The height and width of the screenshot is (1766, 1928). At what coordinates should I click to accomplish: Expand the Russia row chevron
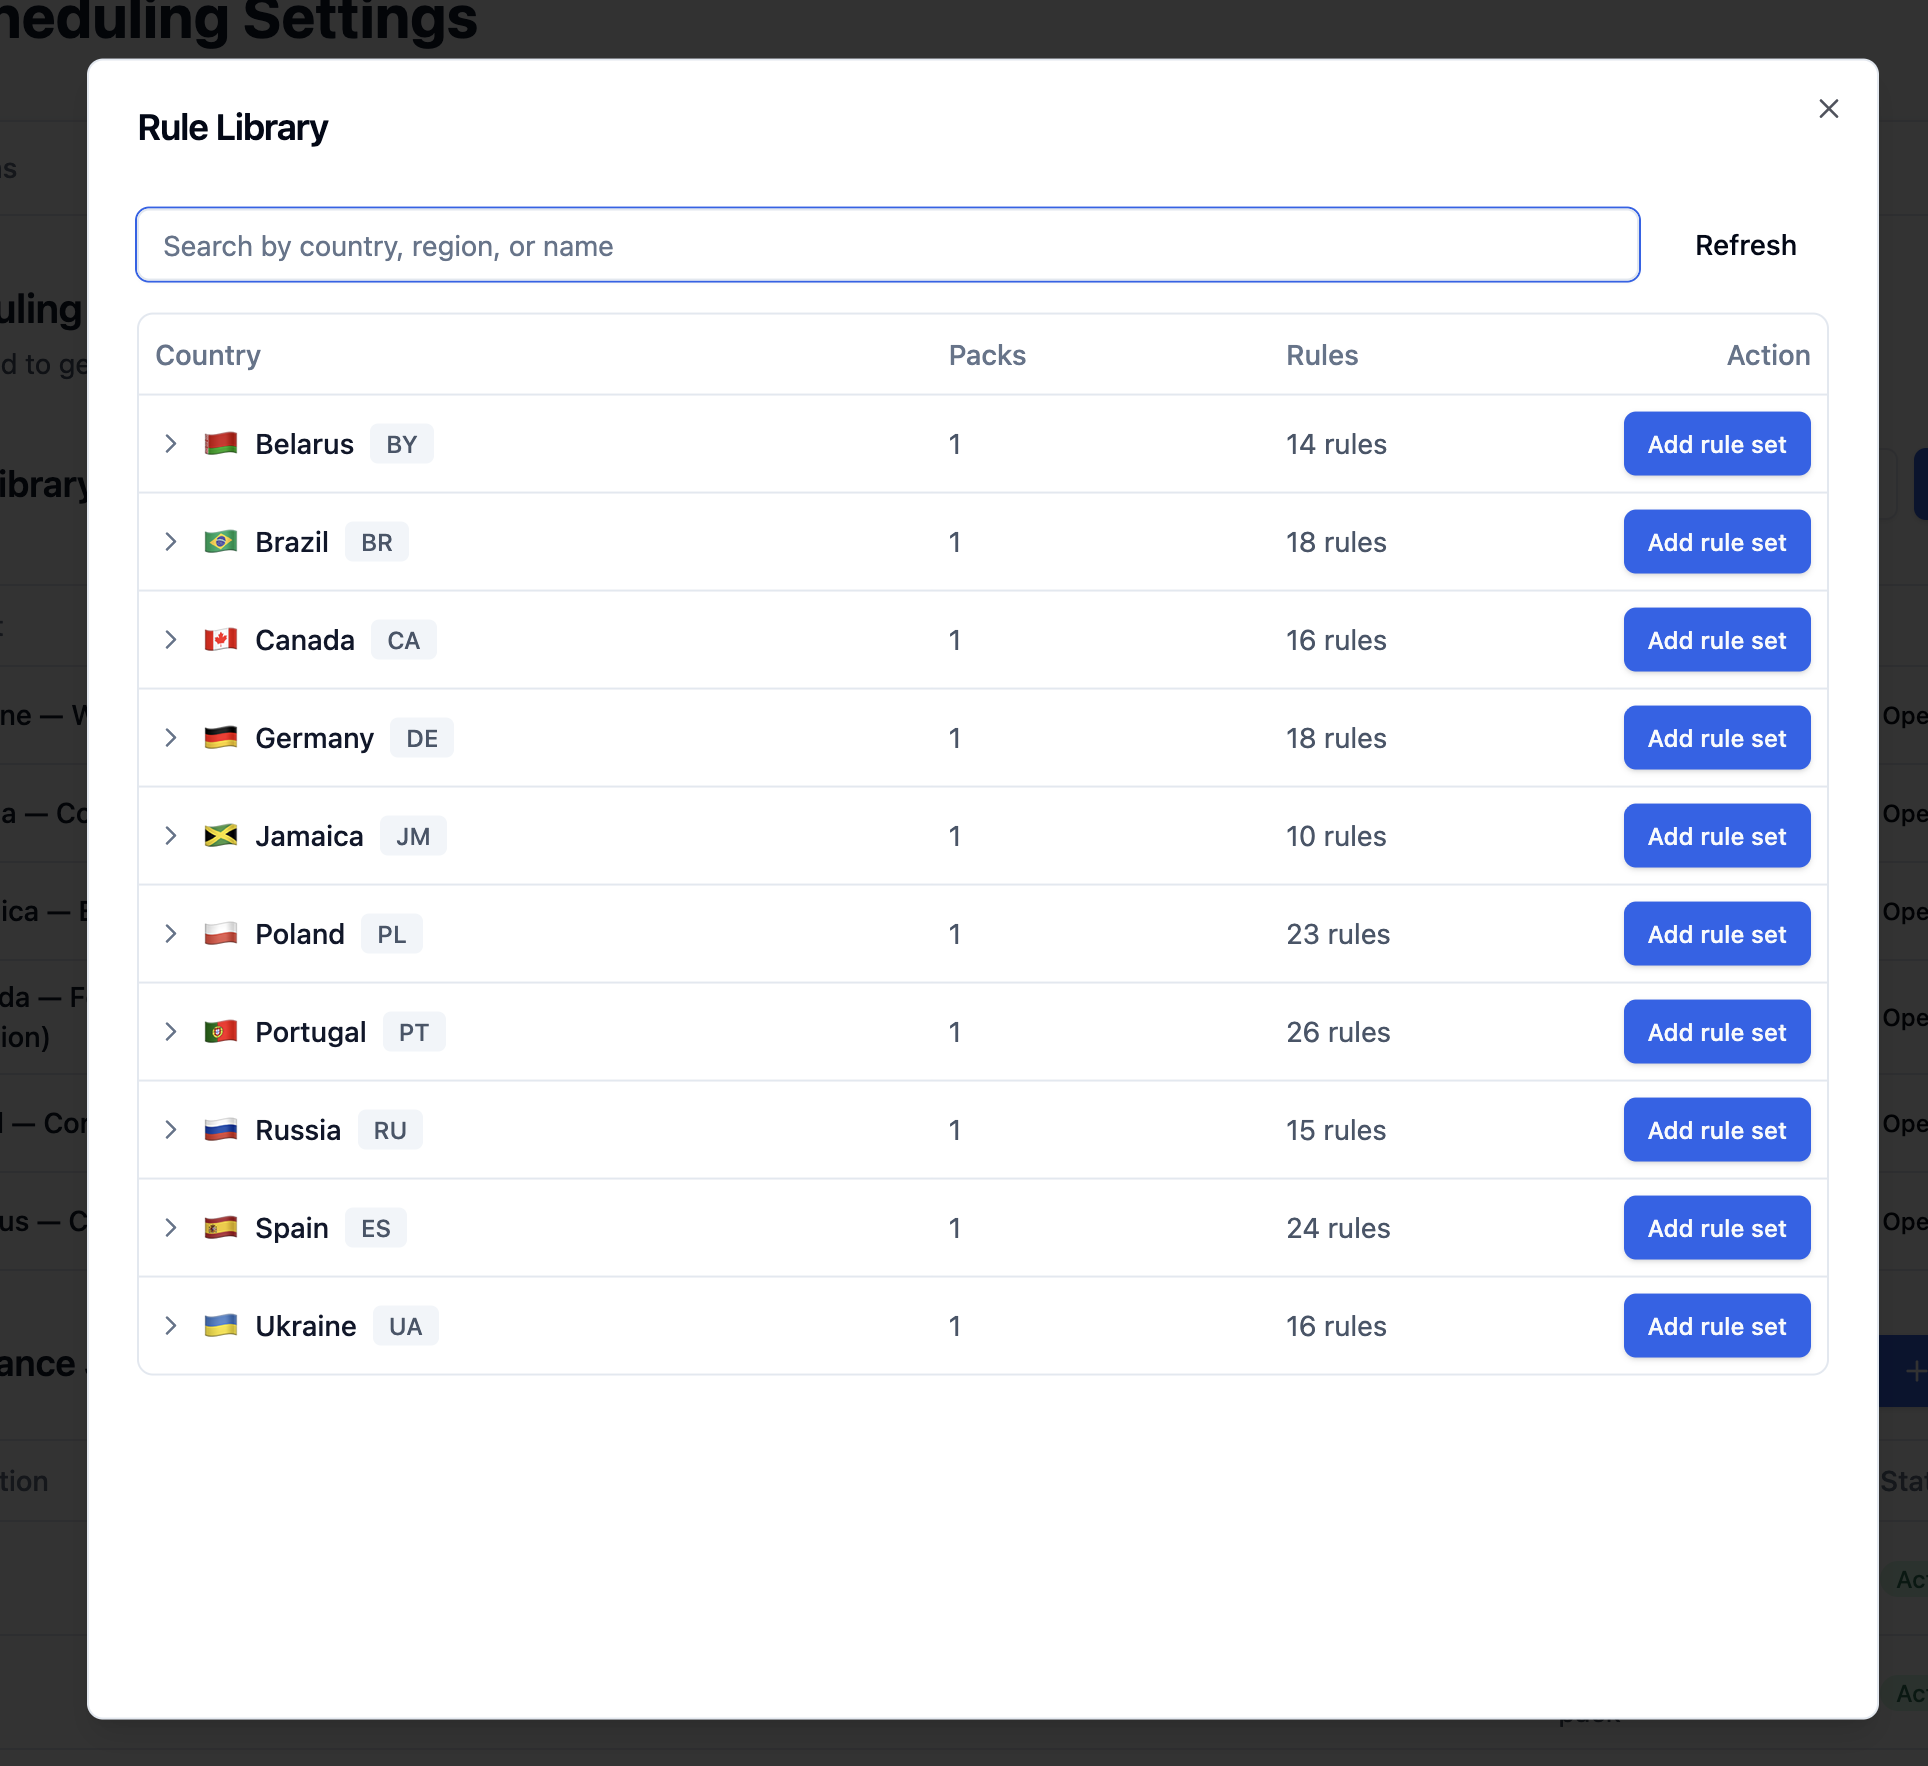171,1130
